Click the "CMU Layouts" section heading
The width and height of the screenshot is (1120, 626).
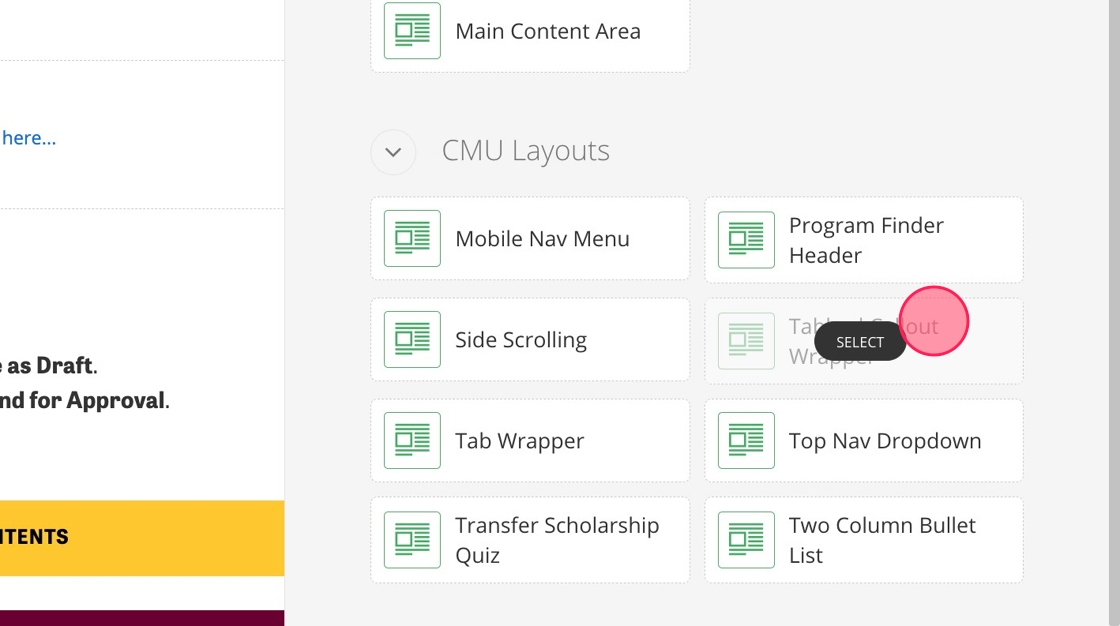[x=525, y=151]
